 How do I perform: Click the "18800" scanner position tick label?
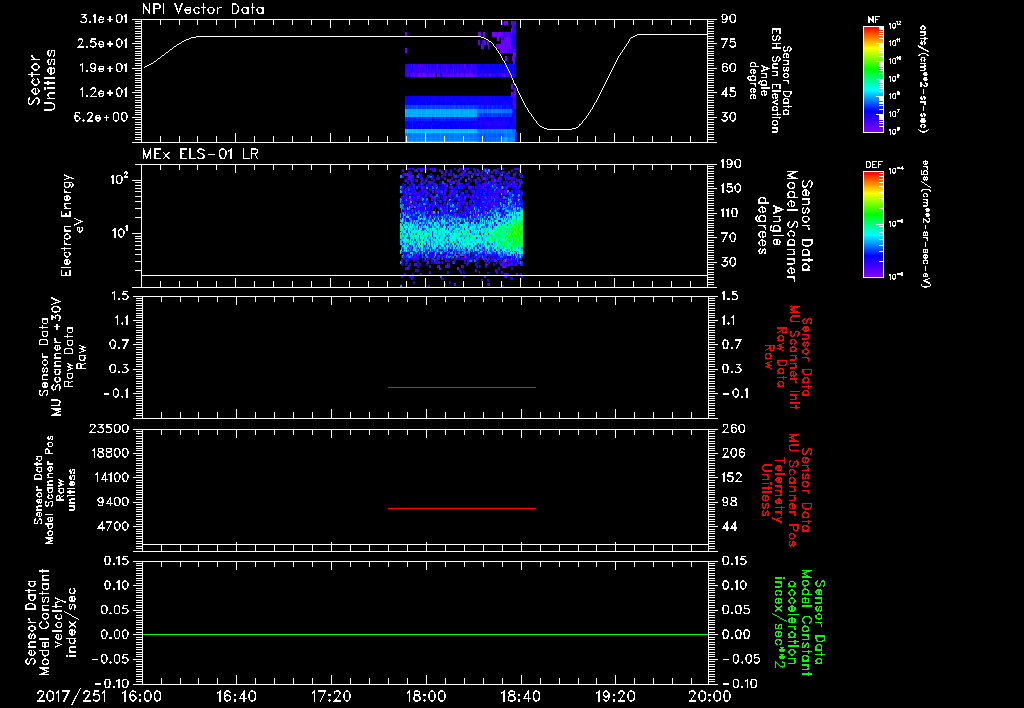(x=108, y=453)
